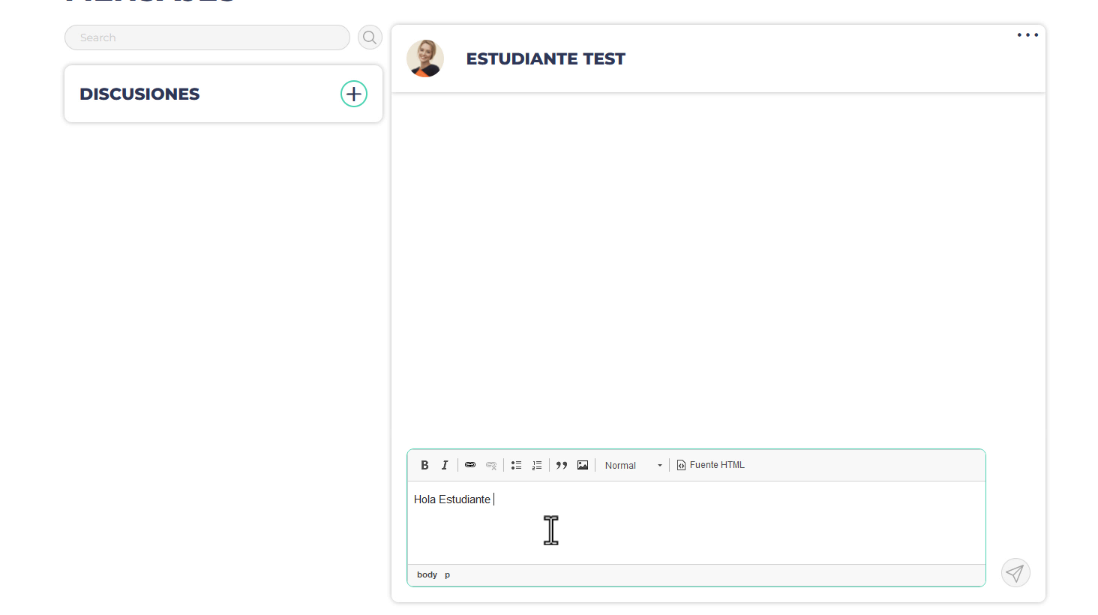Click the unlink icon in toolbar

point(491,465)
